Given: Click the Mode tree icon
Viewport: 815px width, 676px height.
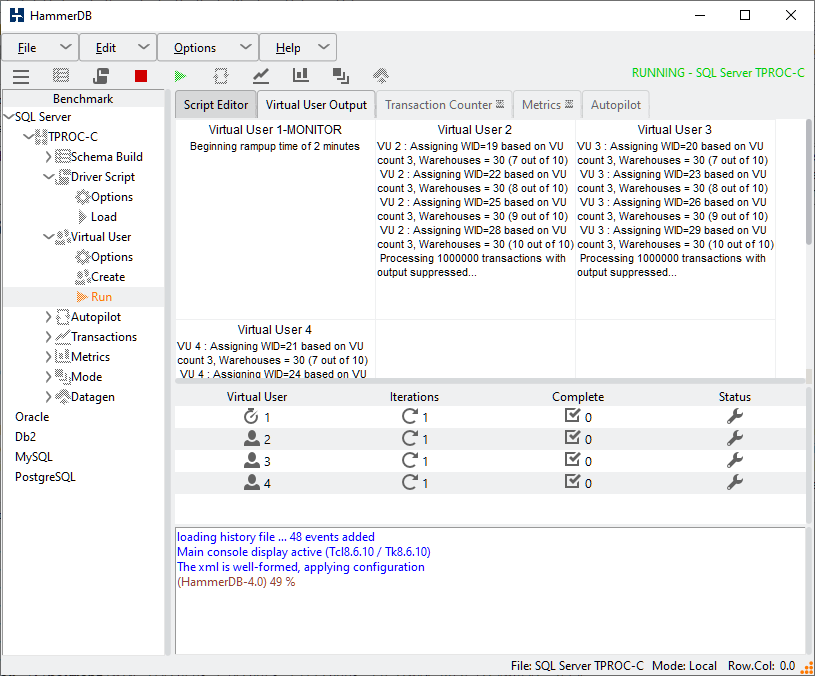Looking at the screenshot, I should point(62,376).
